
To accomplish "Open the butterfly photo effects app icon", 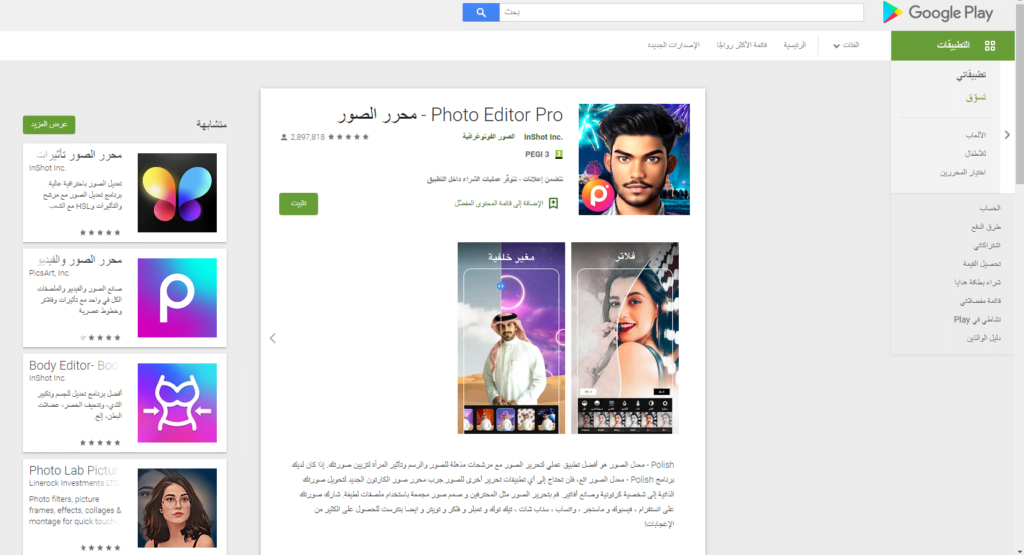I will 177,193.
